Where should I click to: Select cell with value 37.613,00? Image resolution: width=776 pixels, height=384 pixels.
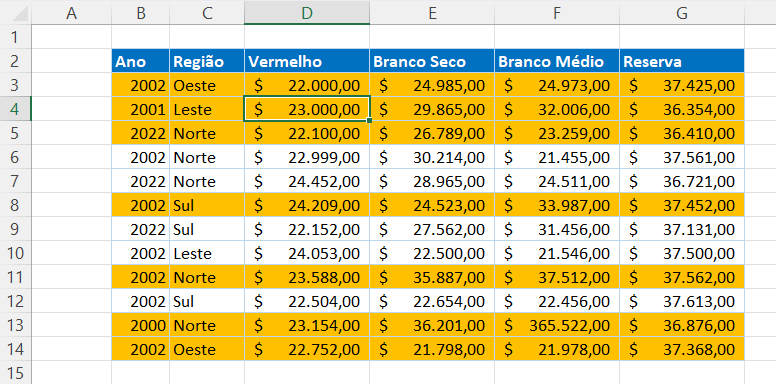[x=682, y=301]
